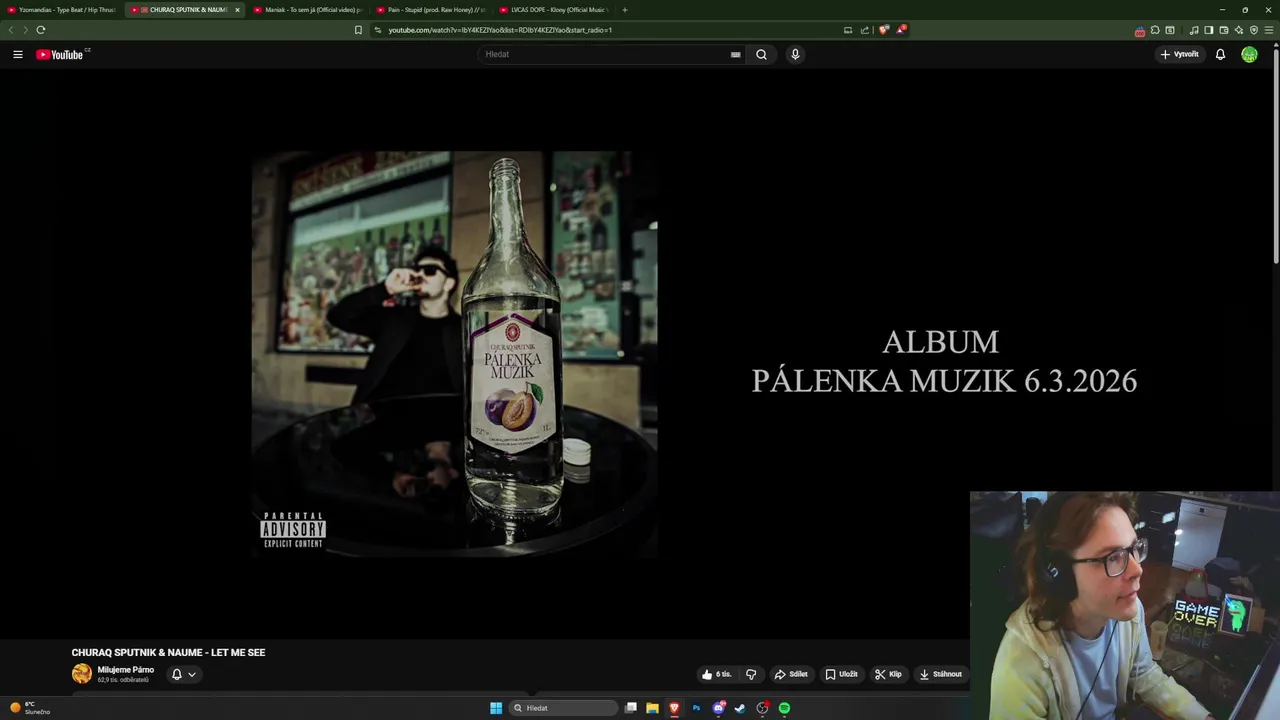Switch to the Maniak - To sem já tab
The width and height of the screenshot is (1280, 720).
point(307,10)
